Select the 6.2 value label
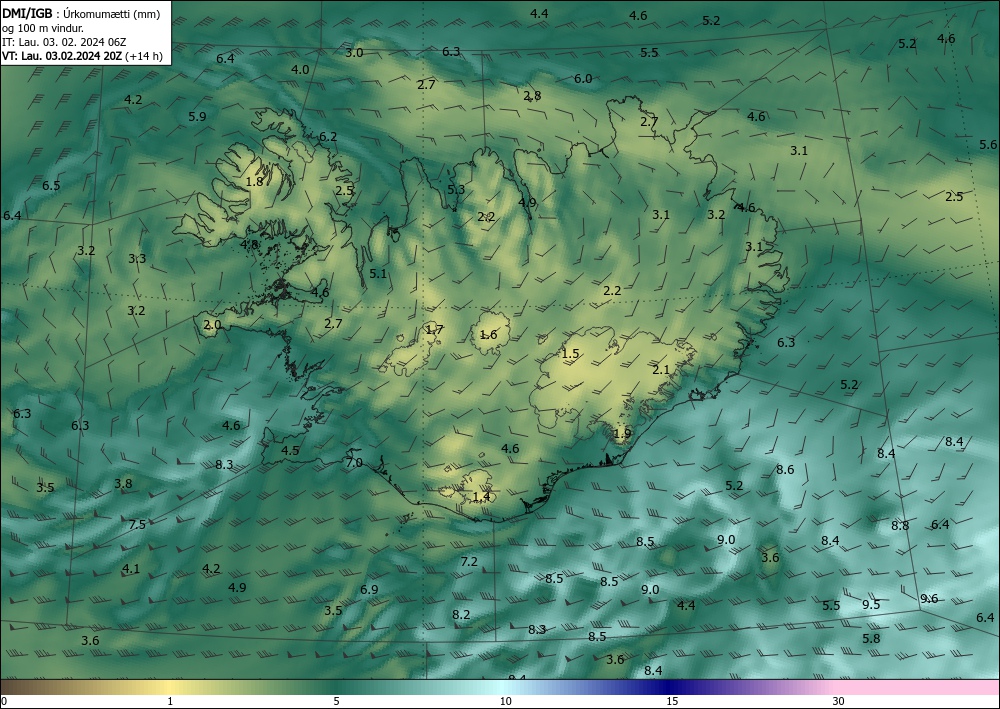Viewport: 1000px width, 709px height. coord(328,136)
